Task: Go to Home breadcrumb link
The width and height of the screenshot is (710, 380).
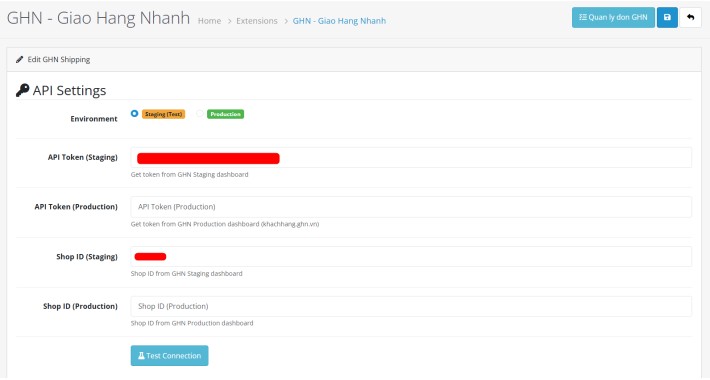Action: coord(209,21)
